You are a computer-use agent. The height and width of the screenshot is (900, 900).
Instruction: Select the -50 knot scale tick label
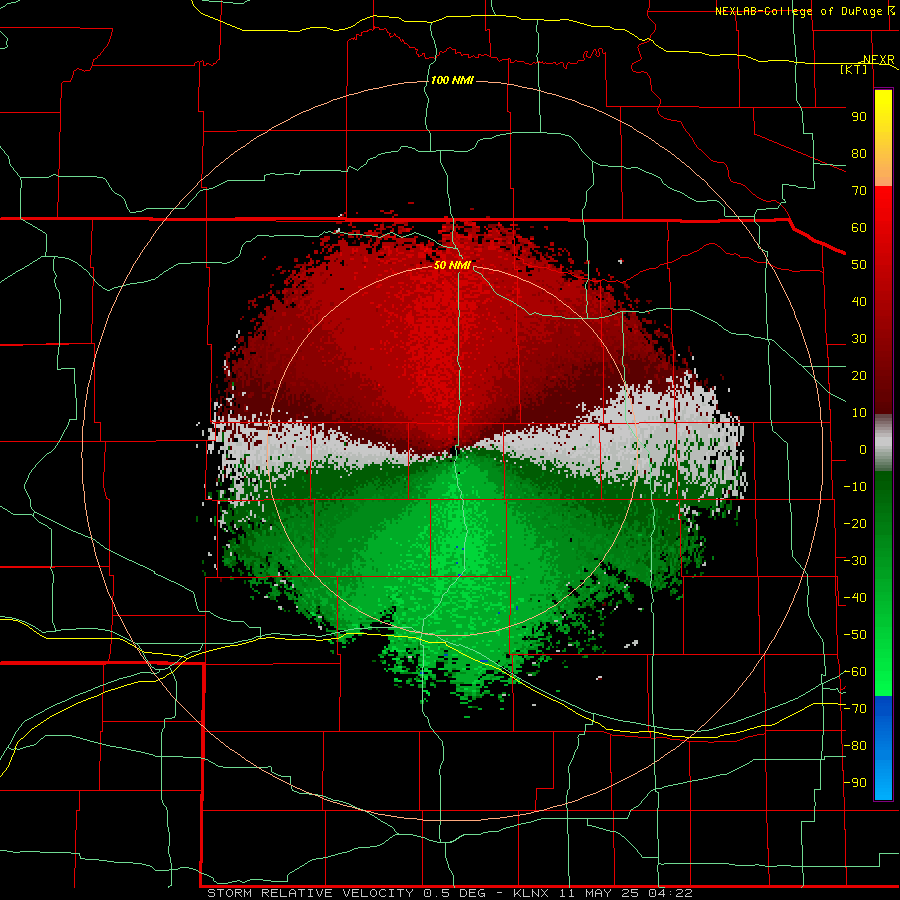coord(855,635)
